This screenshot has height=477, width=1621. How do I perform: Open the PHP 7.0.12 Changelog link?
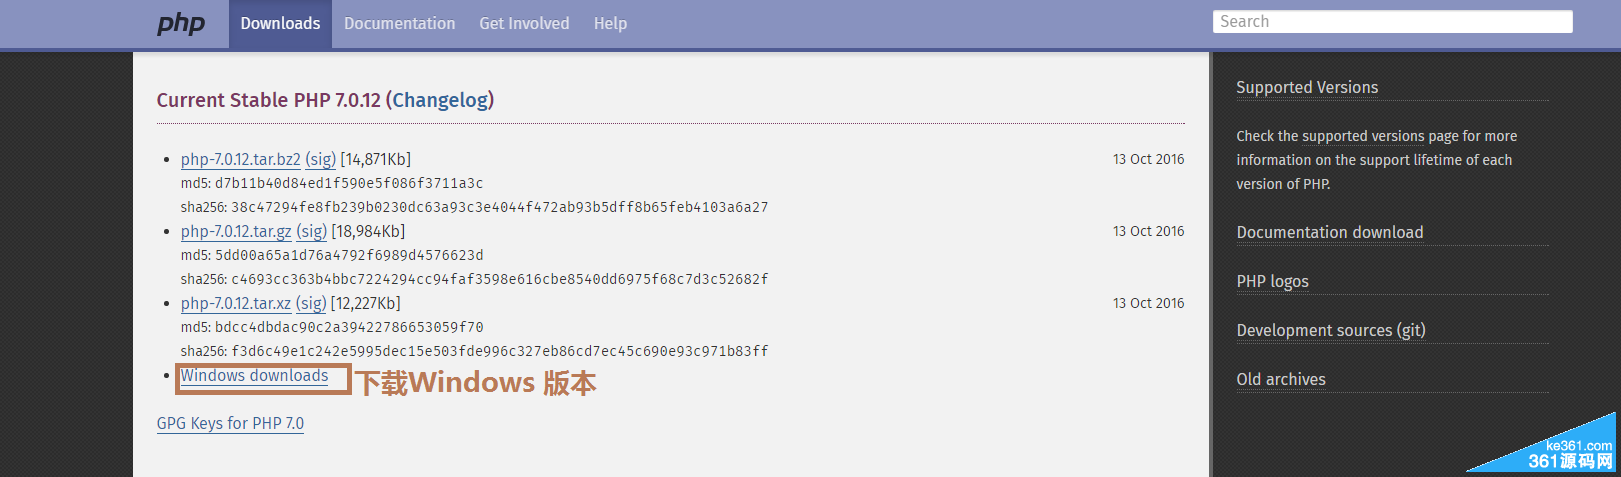[440, 100]
